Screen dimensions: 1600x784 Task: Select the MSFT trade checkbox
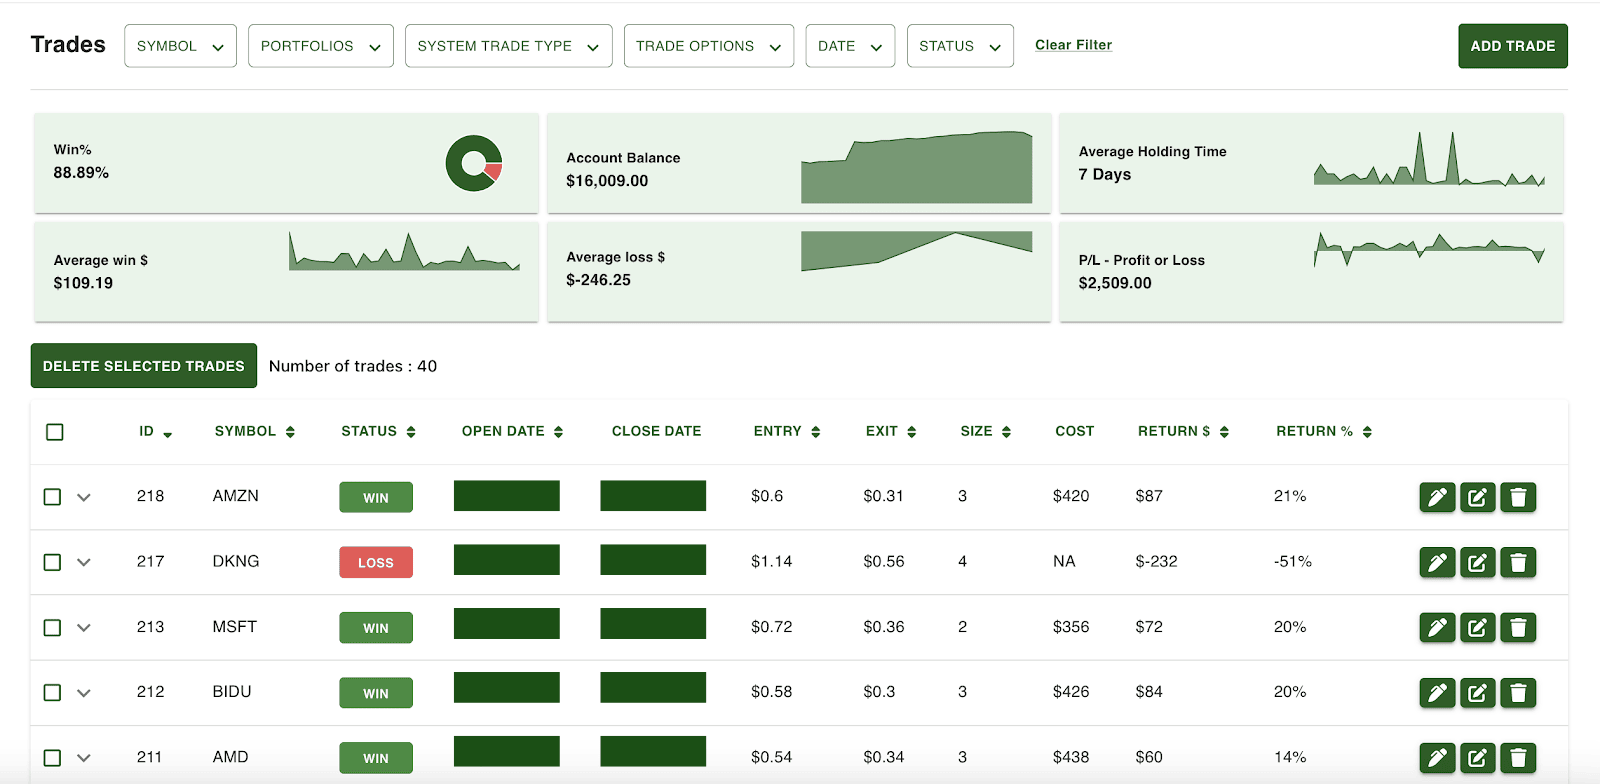tap(53, 628)
